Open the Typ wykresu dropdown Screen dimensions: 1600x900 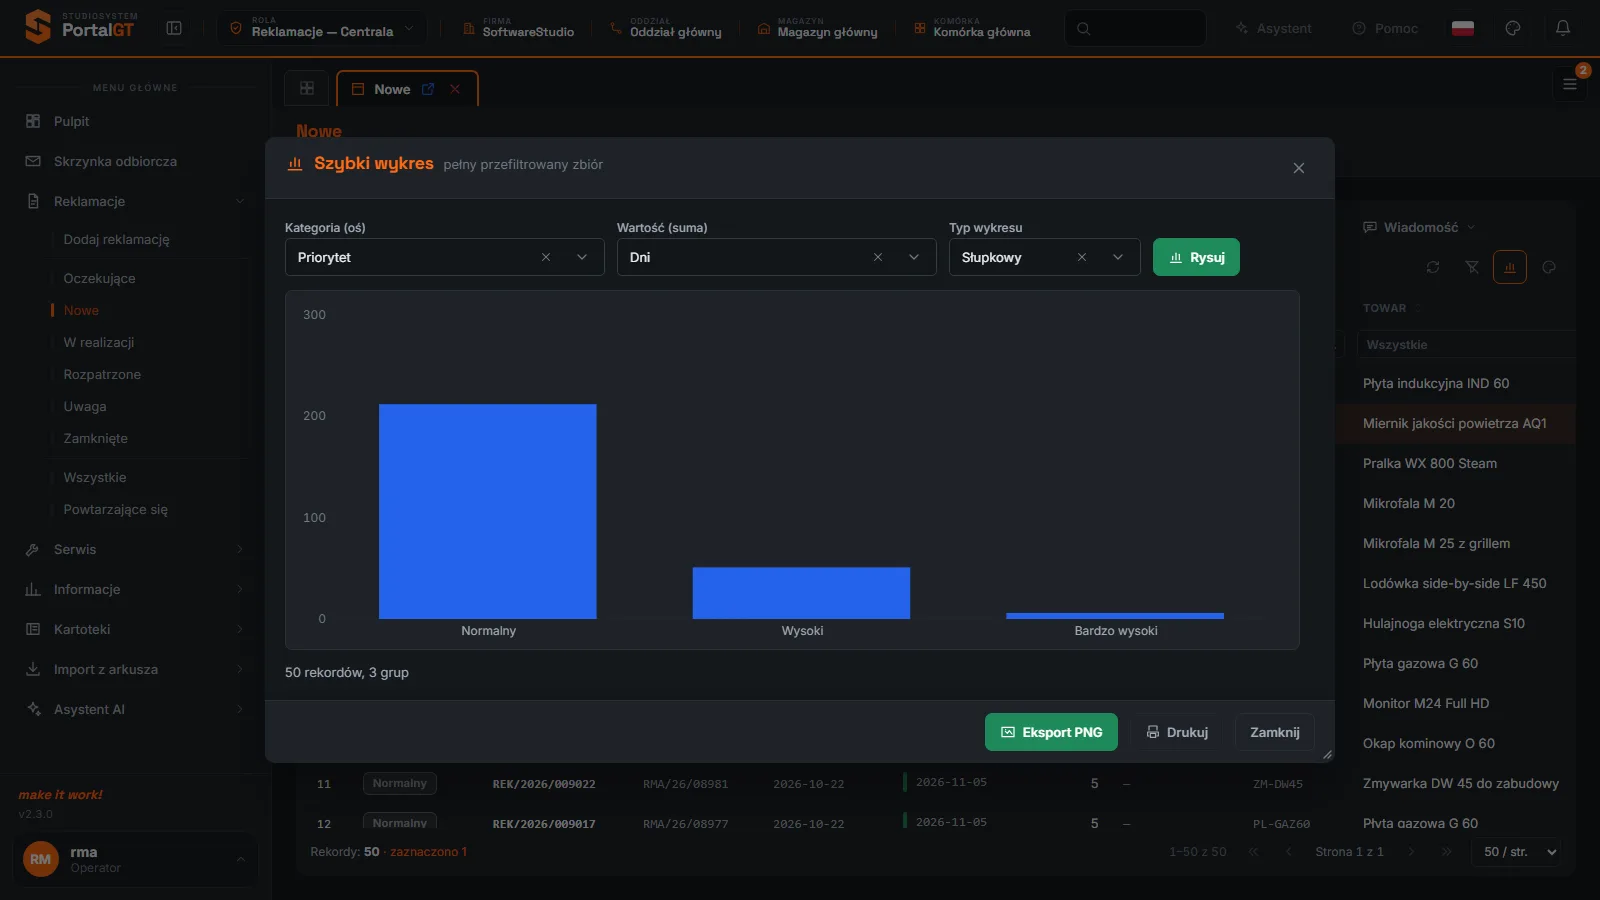pos(1118,257)
